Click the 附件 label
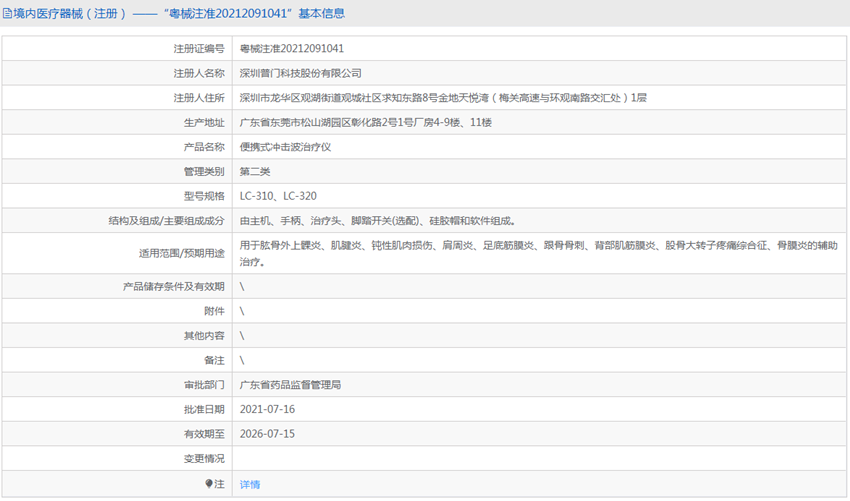Screen dimensions: 850x501 [x=214, y=311]
